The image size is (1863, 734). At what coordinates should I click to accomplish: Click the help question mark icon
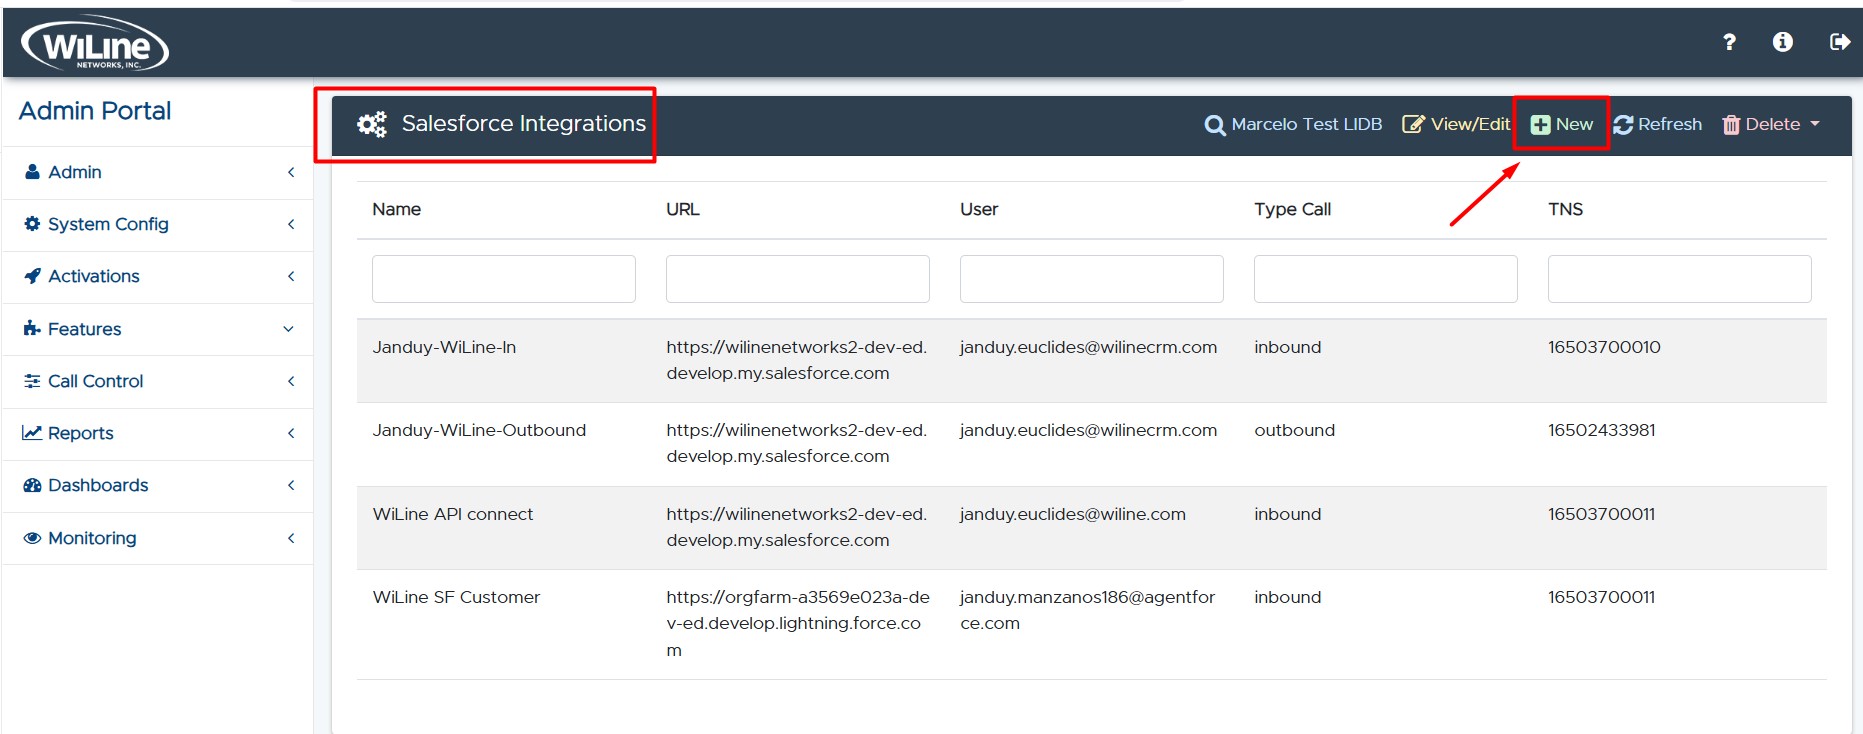[1729, 42]
